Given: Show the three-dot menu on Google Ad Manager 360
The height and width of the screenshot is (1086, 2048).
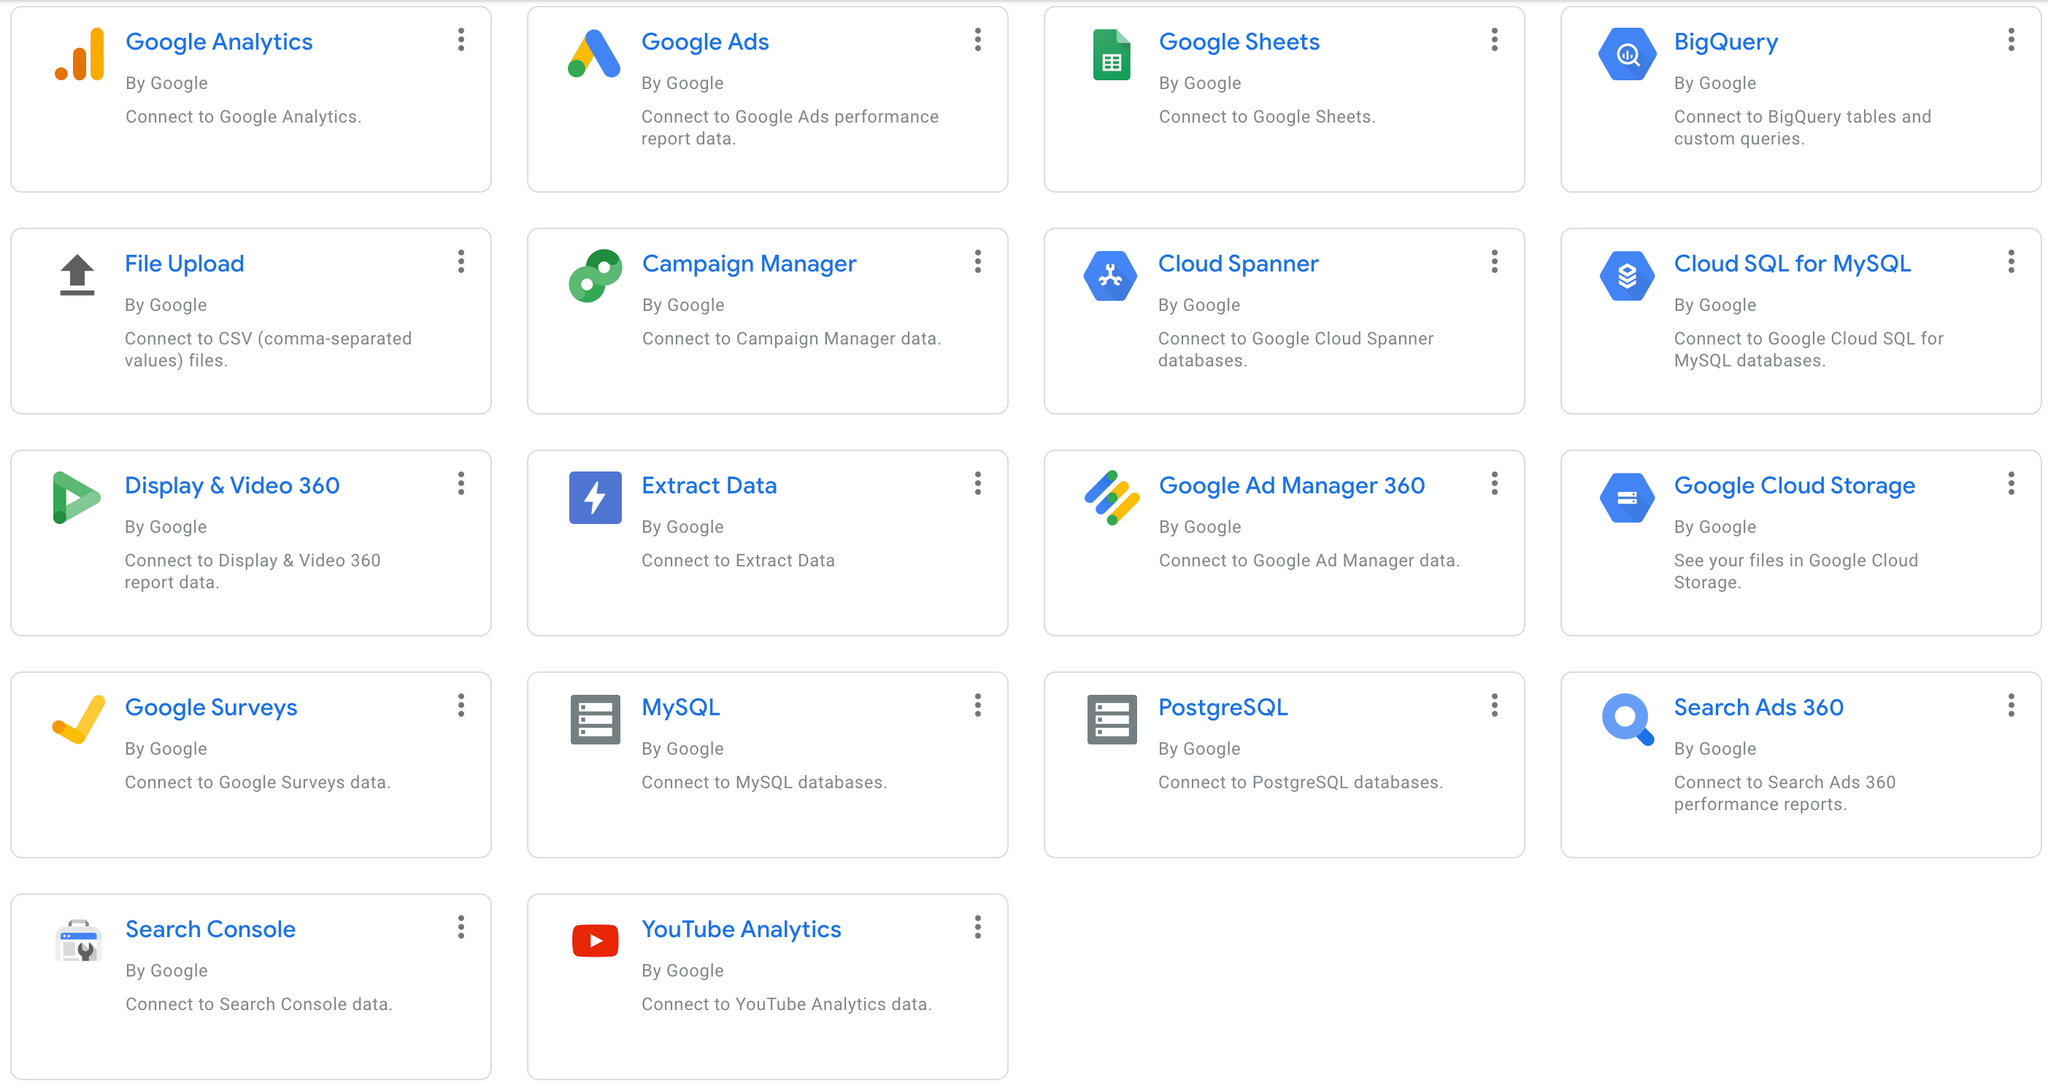Looking at the screenshot, I should [1494, 484].
